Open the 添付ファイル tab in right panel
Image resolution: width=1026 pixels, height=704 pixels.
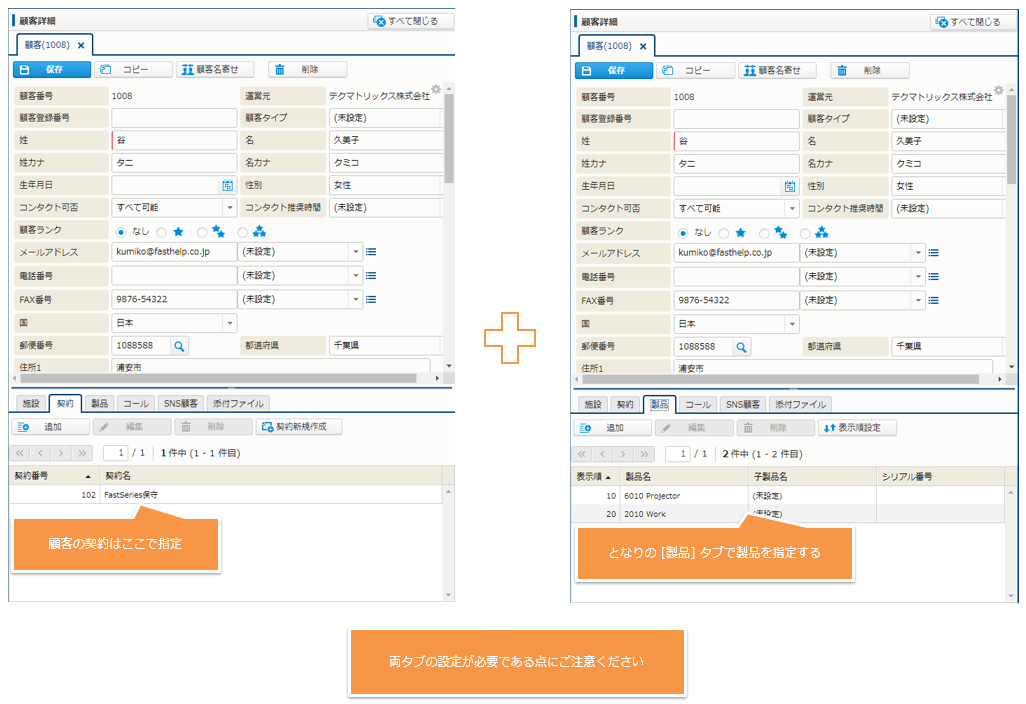[802, 405]
